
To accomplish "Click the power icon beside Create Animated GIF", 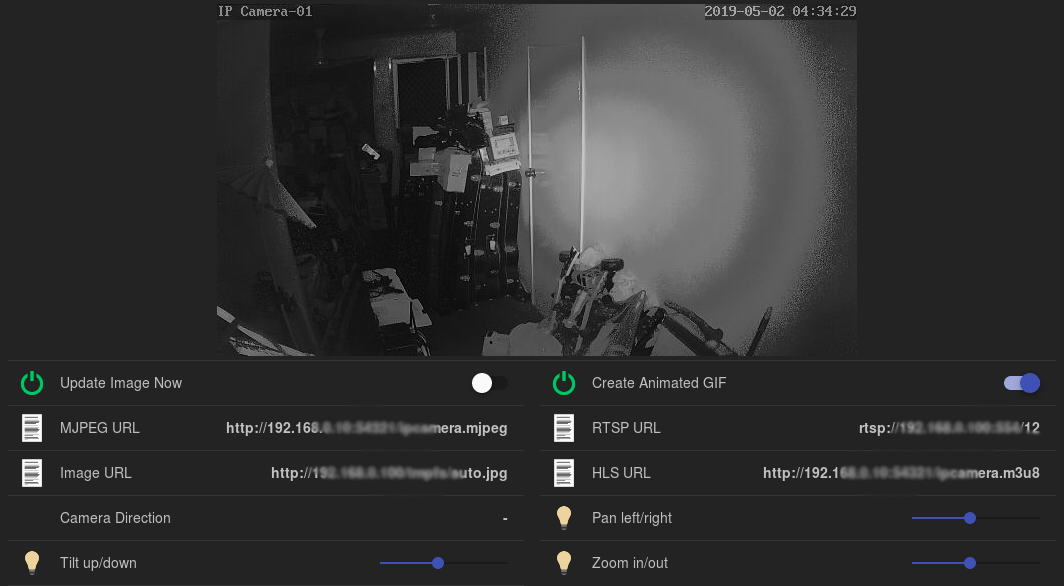I will coord(563,383).
